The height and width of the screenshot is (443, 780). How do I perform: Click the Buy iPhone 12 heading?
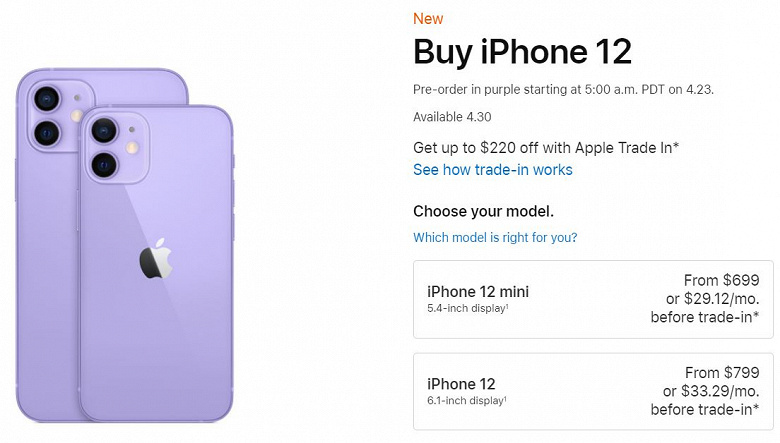[x=522, y=52]
